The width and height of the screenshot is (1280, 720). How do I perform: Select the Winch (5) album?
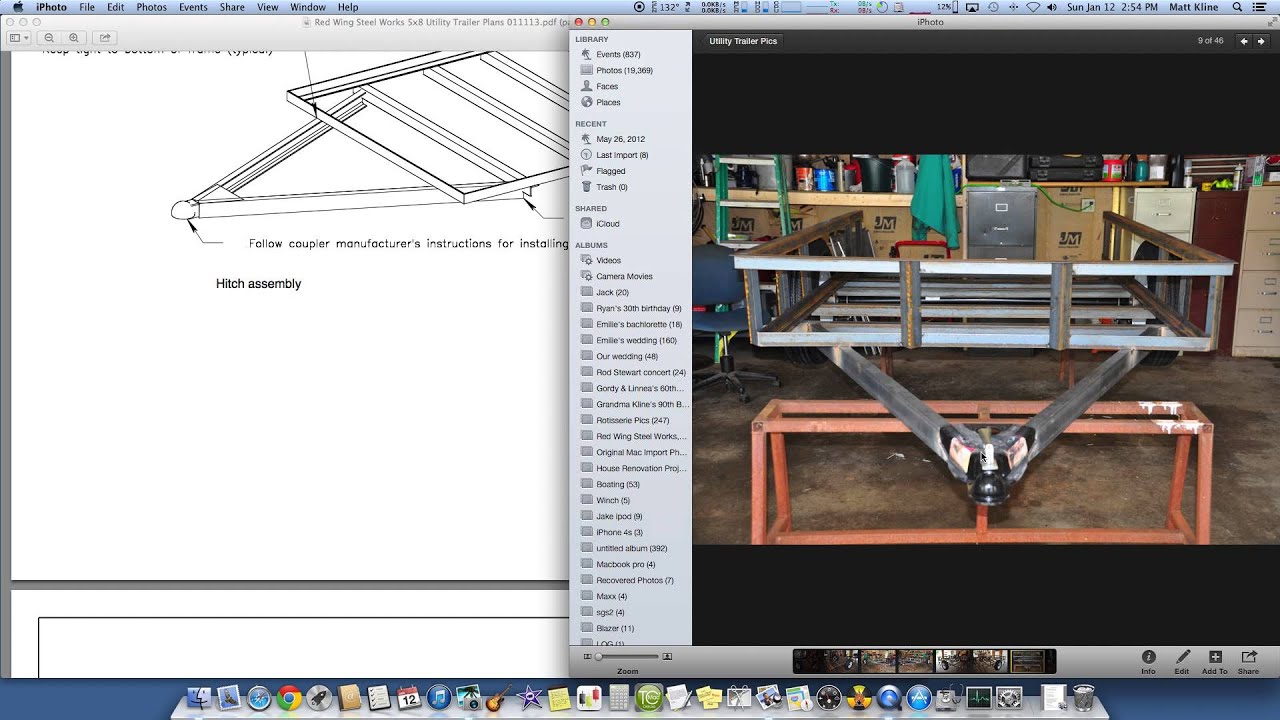[x=613, y=500]
